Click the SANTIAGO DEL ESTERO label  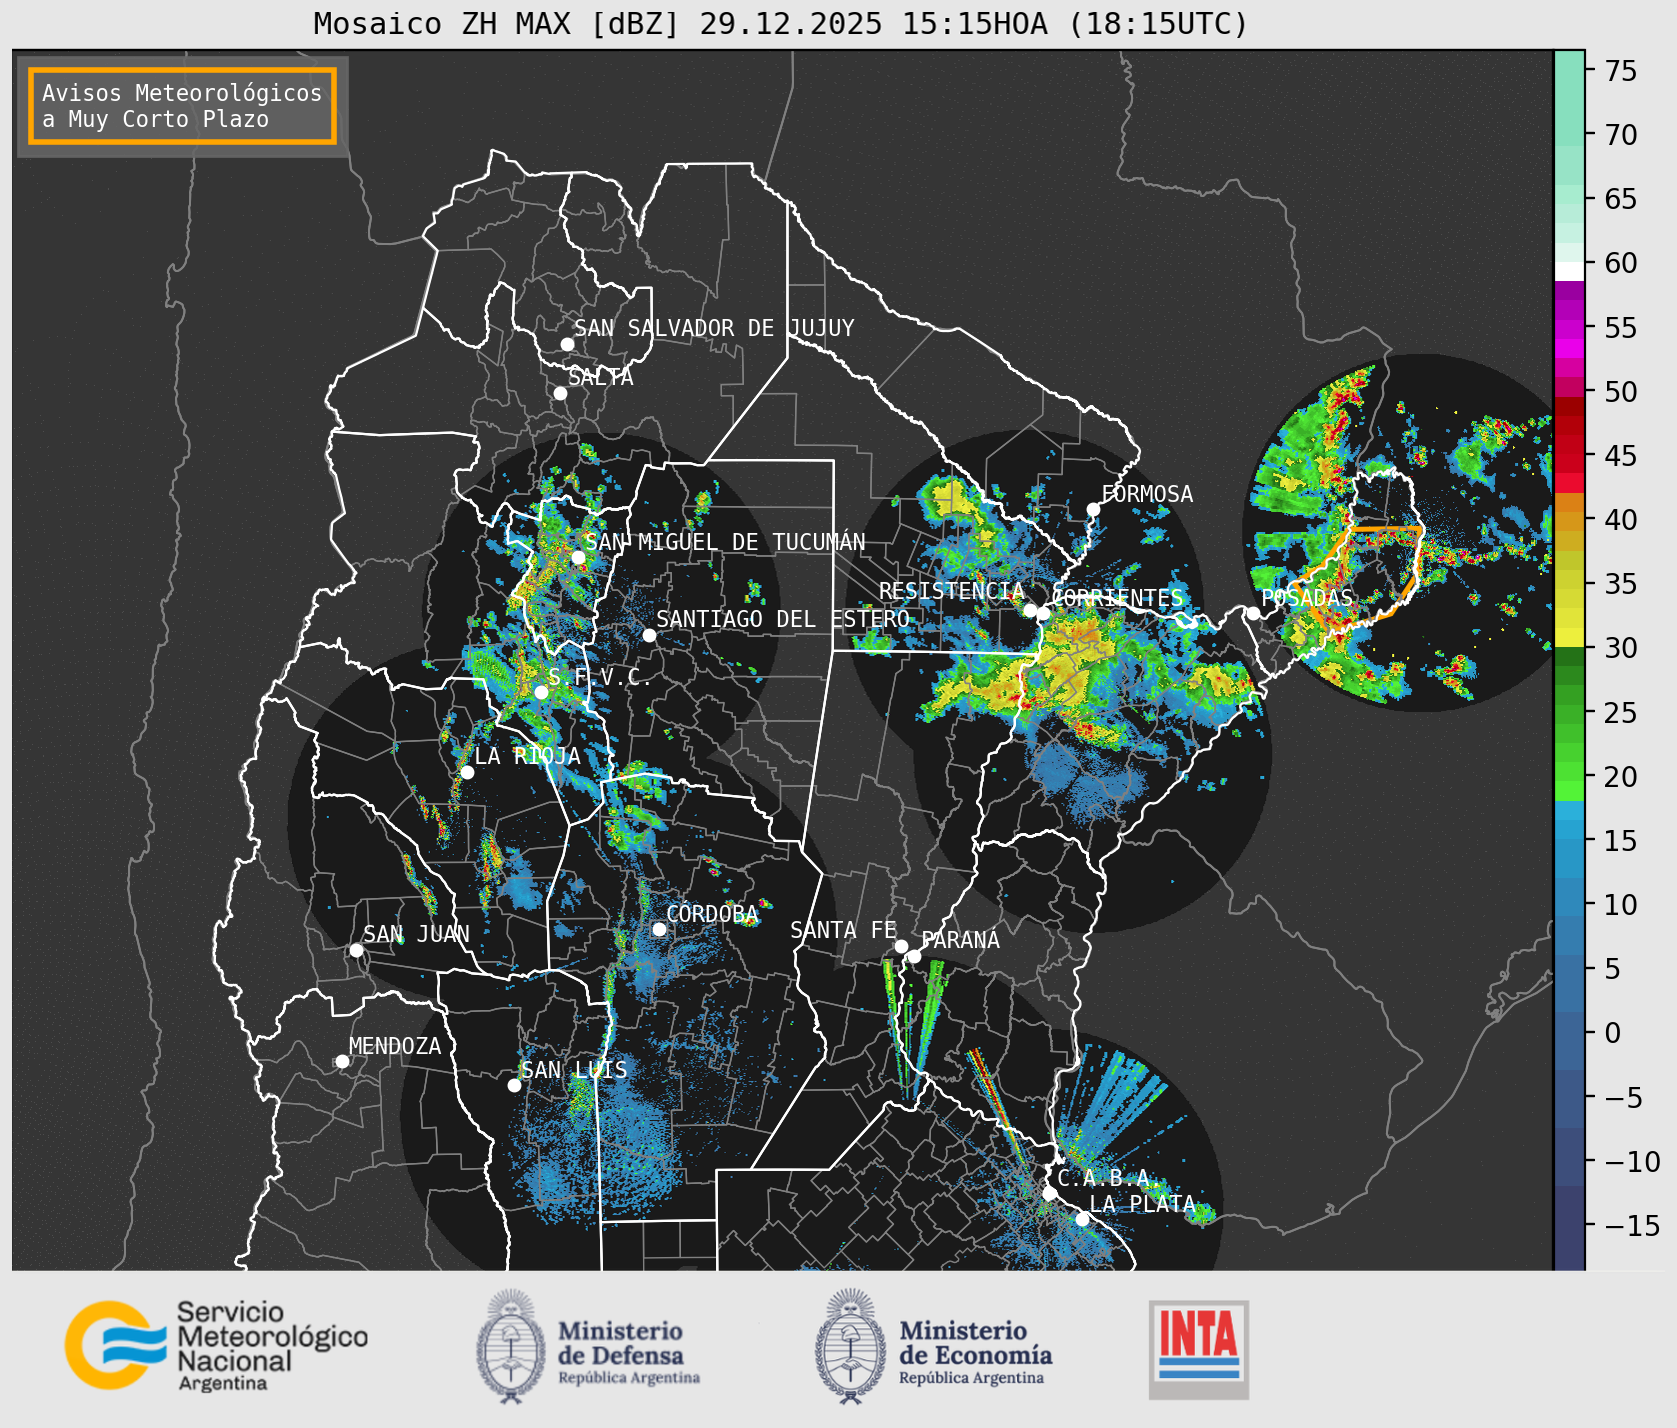click(x=783, y=619)
